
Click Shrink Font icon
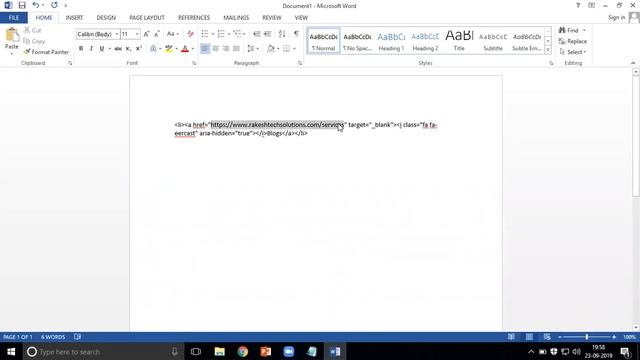pos(157,34)
